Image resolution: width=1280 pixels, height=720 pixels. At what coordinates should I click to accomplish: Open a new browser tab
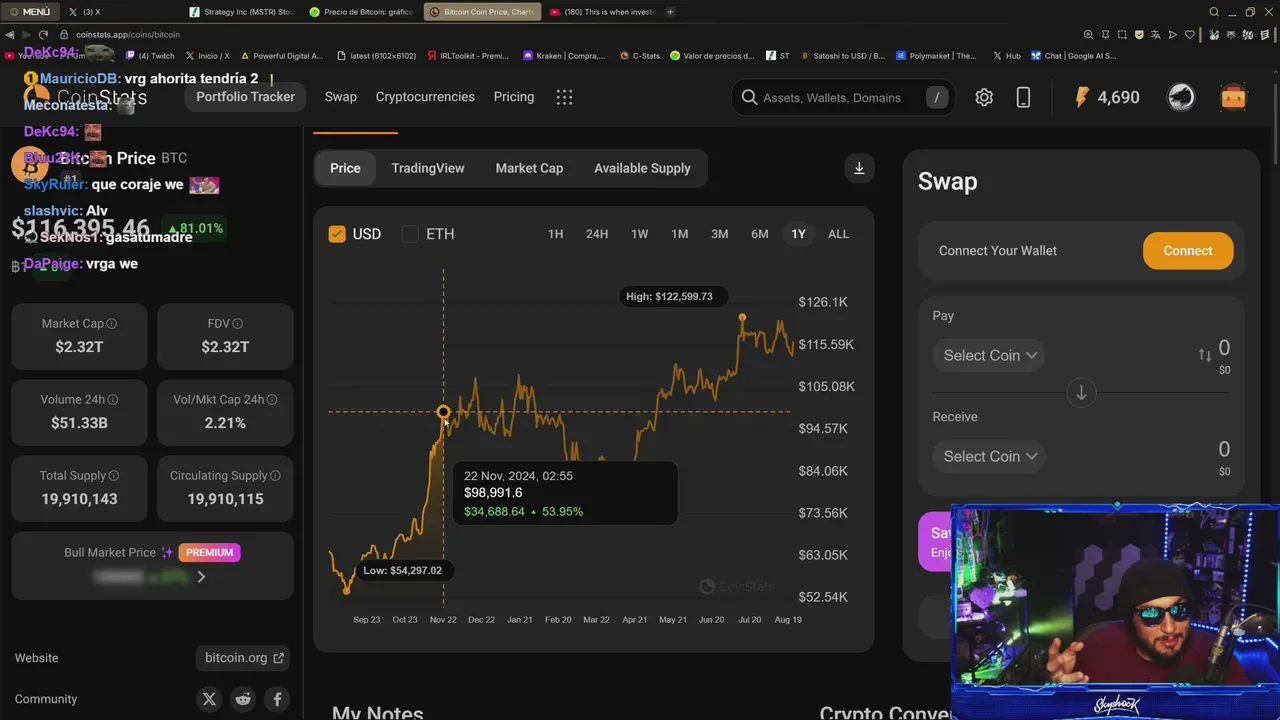[x=670, y=12]
